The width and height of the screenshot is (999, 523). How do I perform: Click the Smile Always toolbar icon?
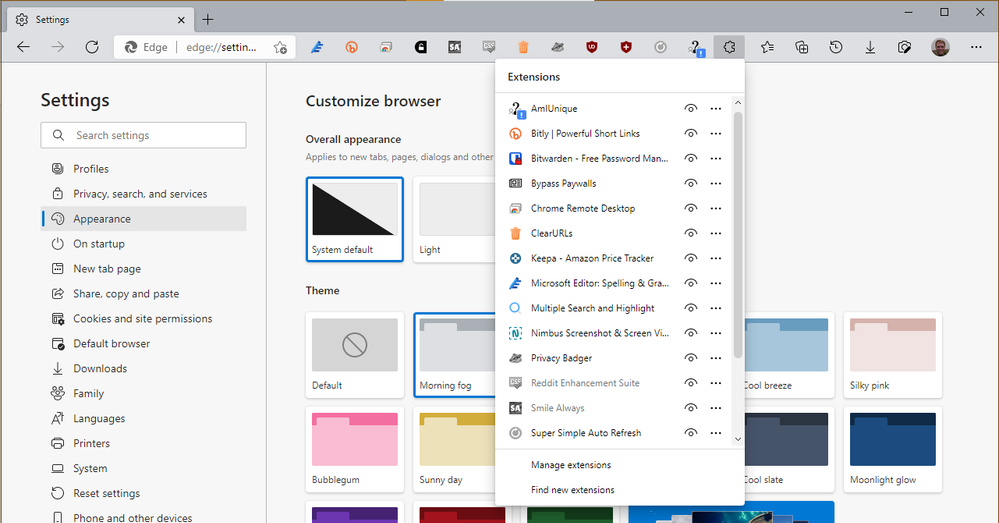point(454,47)
